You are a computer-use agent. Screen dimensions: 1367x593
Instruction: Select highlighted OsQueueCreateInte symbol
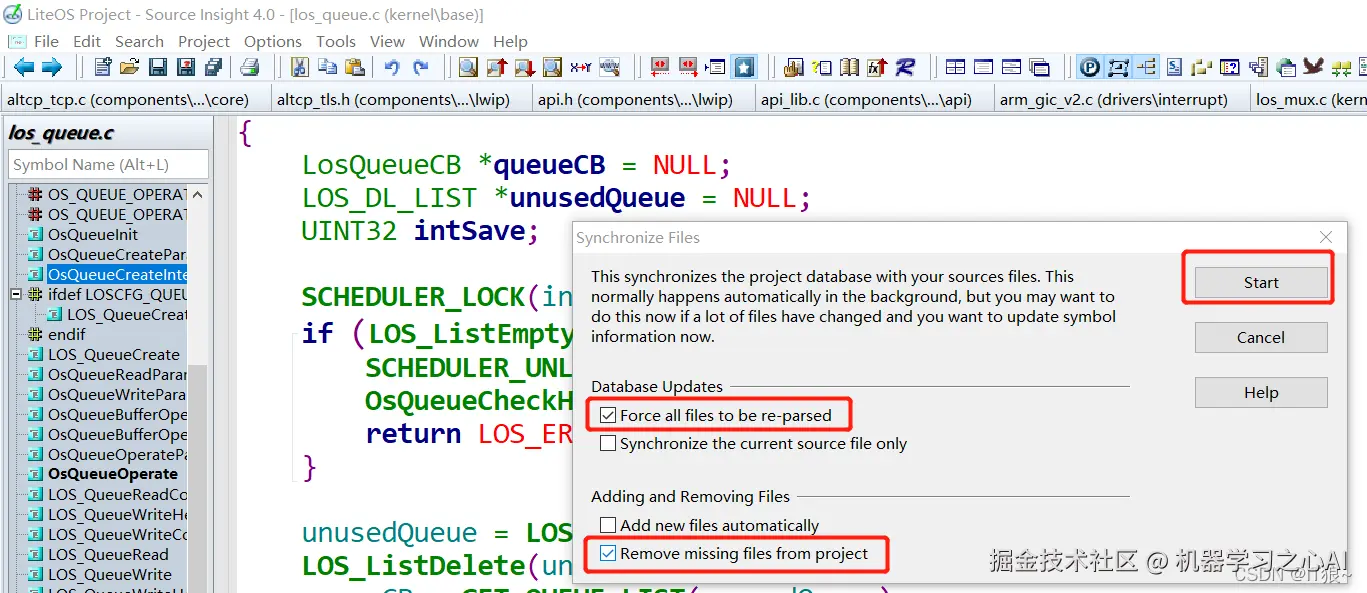pos(117,274)
